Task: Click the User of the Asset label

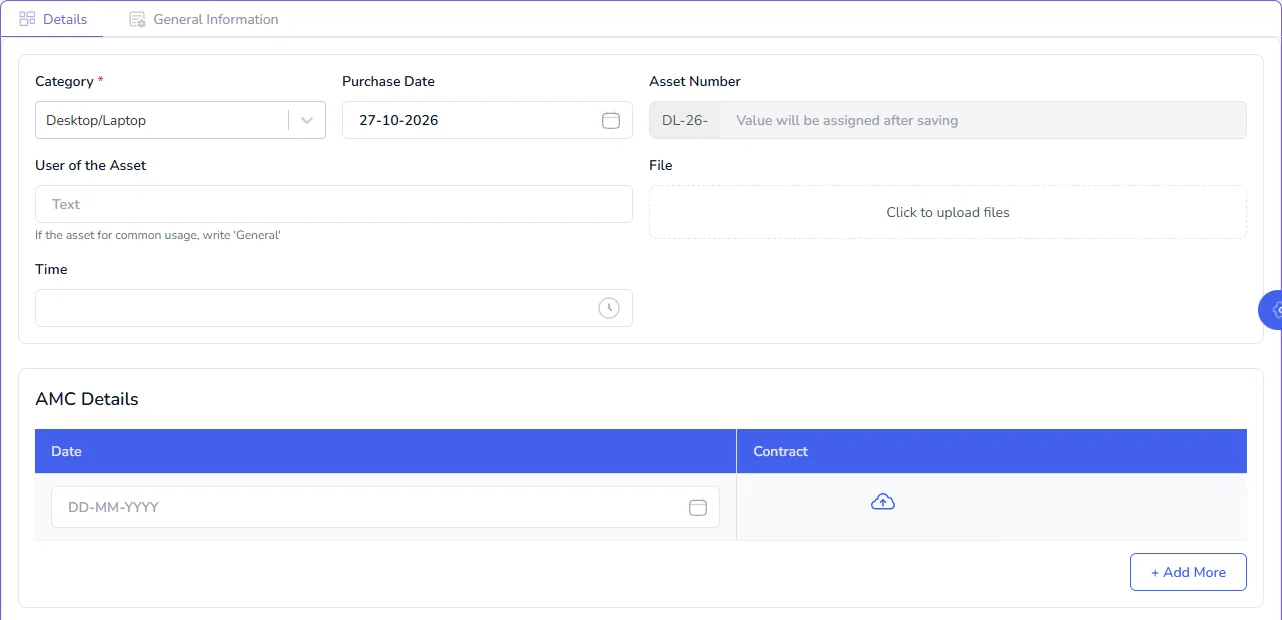Action: point(91,165)
